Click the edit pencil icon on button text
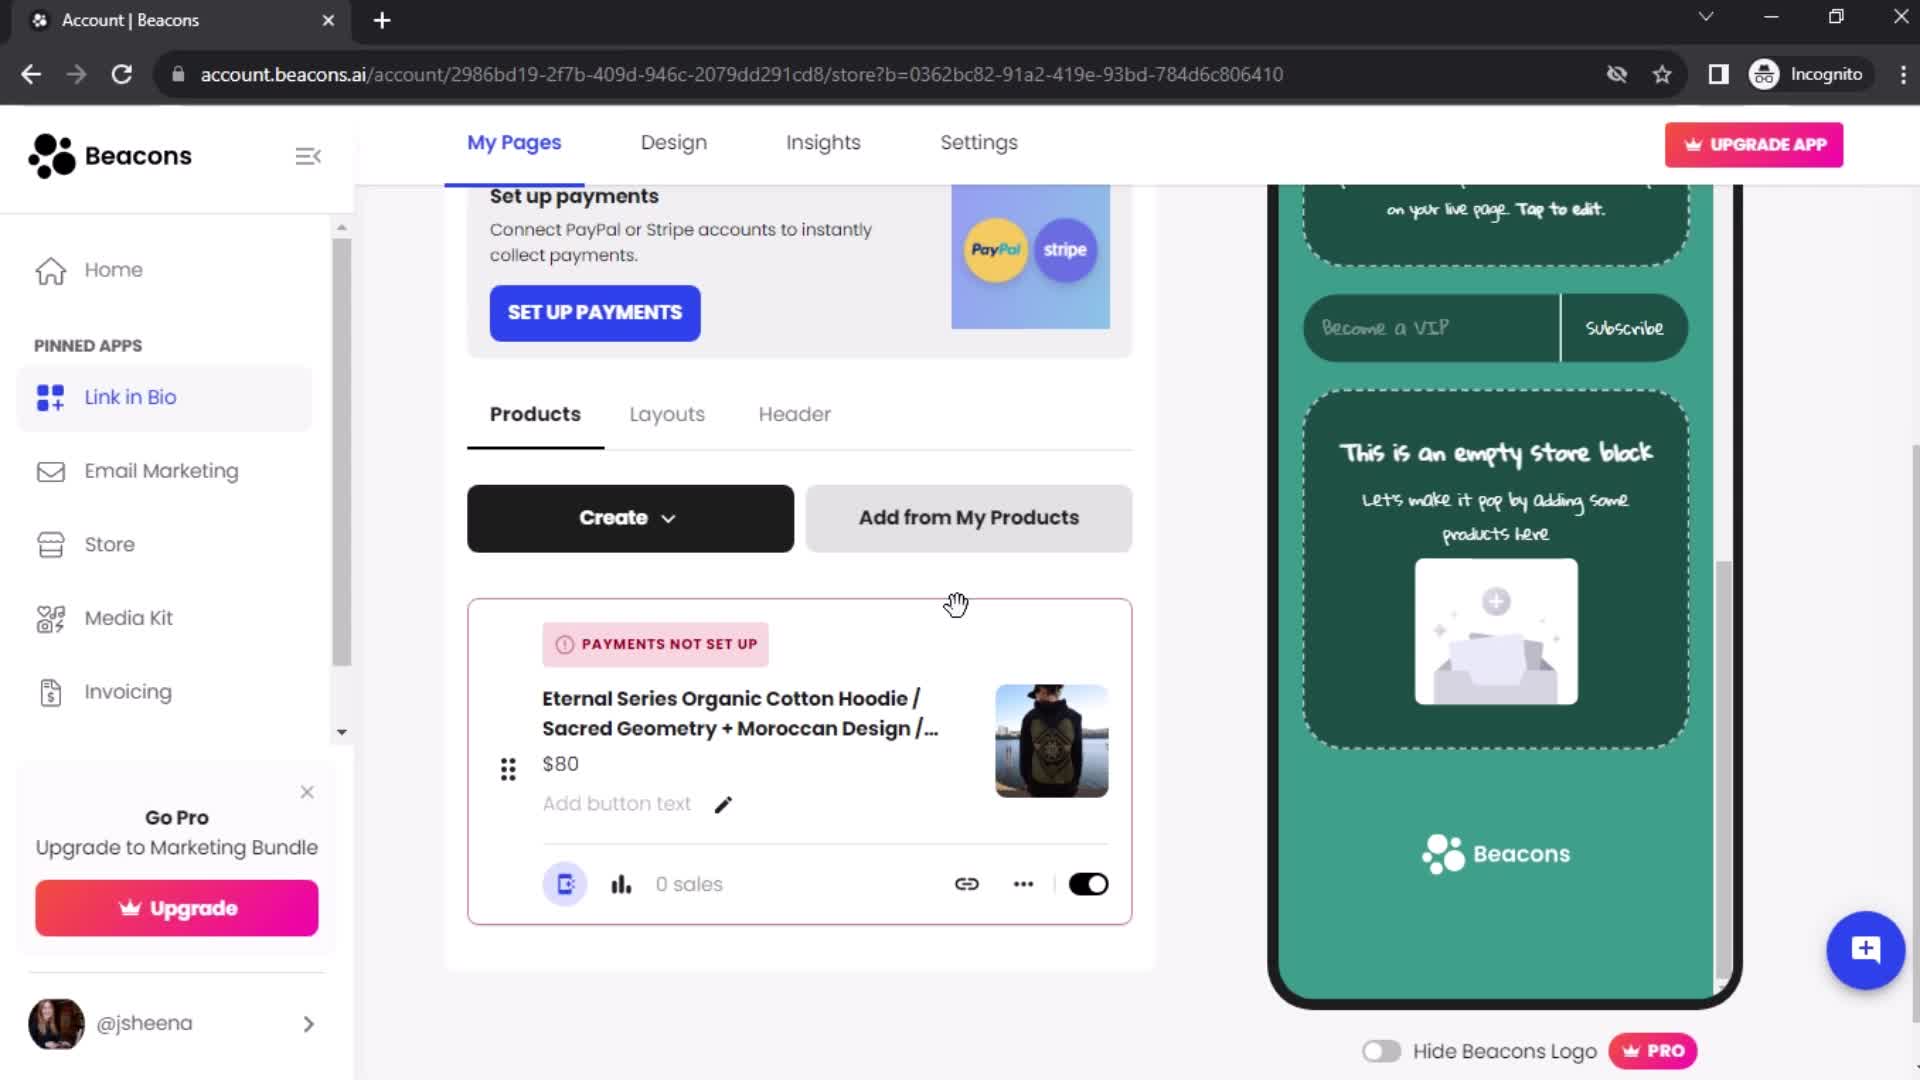 click(723, 803)
